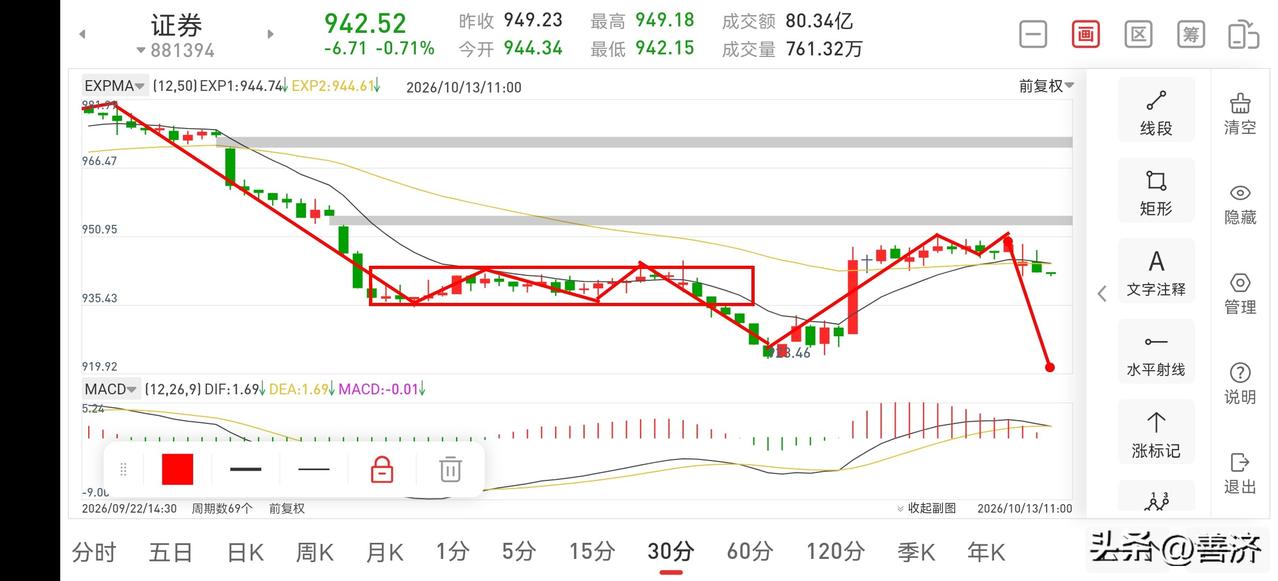The image size is (1278, 581).
Task: Switch to the 日K tab
Action: pos(245,551)
